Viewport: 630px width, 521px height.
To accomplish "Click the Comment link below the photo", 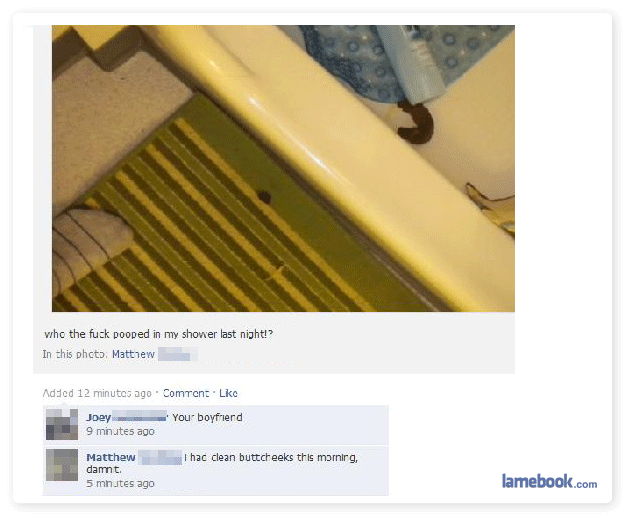I will click(186, 393).
